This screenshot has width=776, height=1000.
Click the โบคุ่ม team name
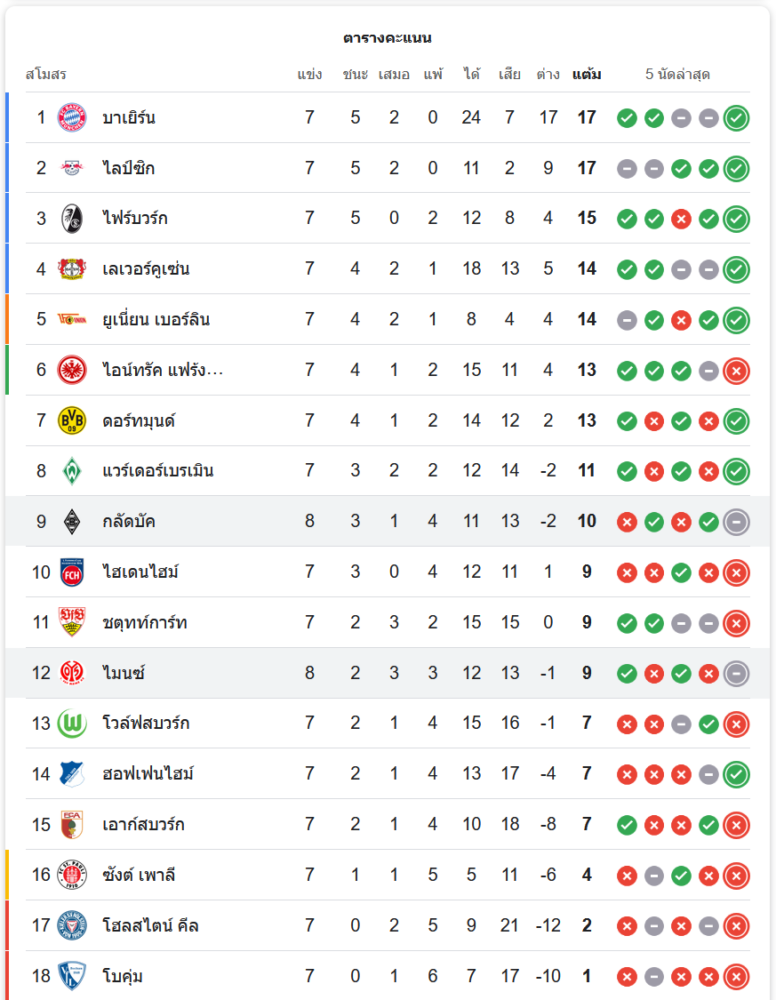click(x=122, y=975)
